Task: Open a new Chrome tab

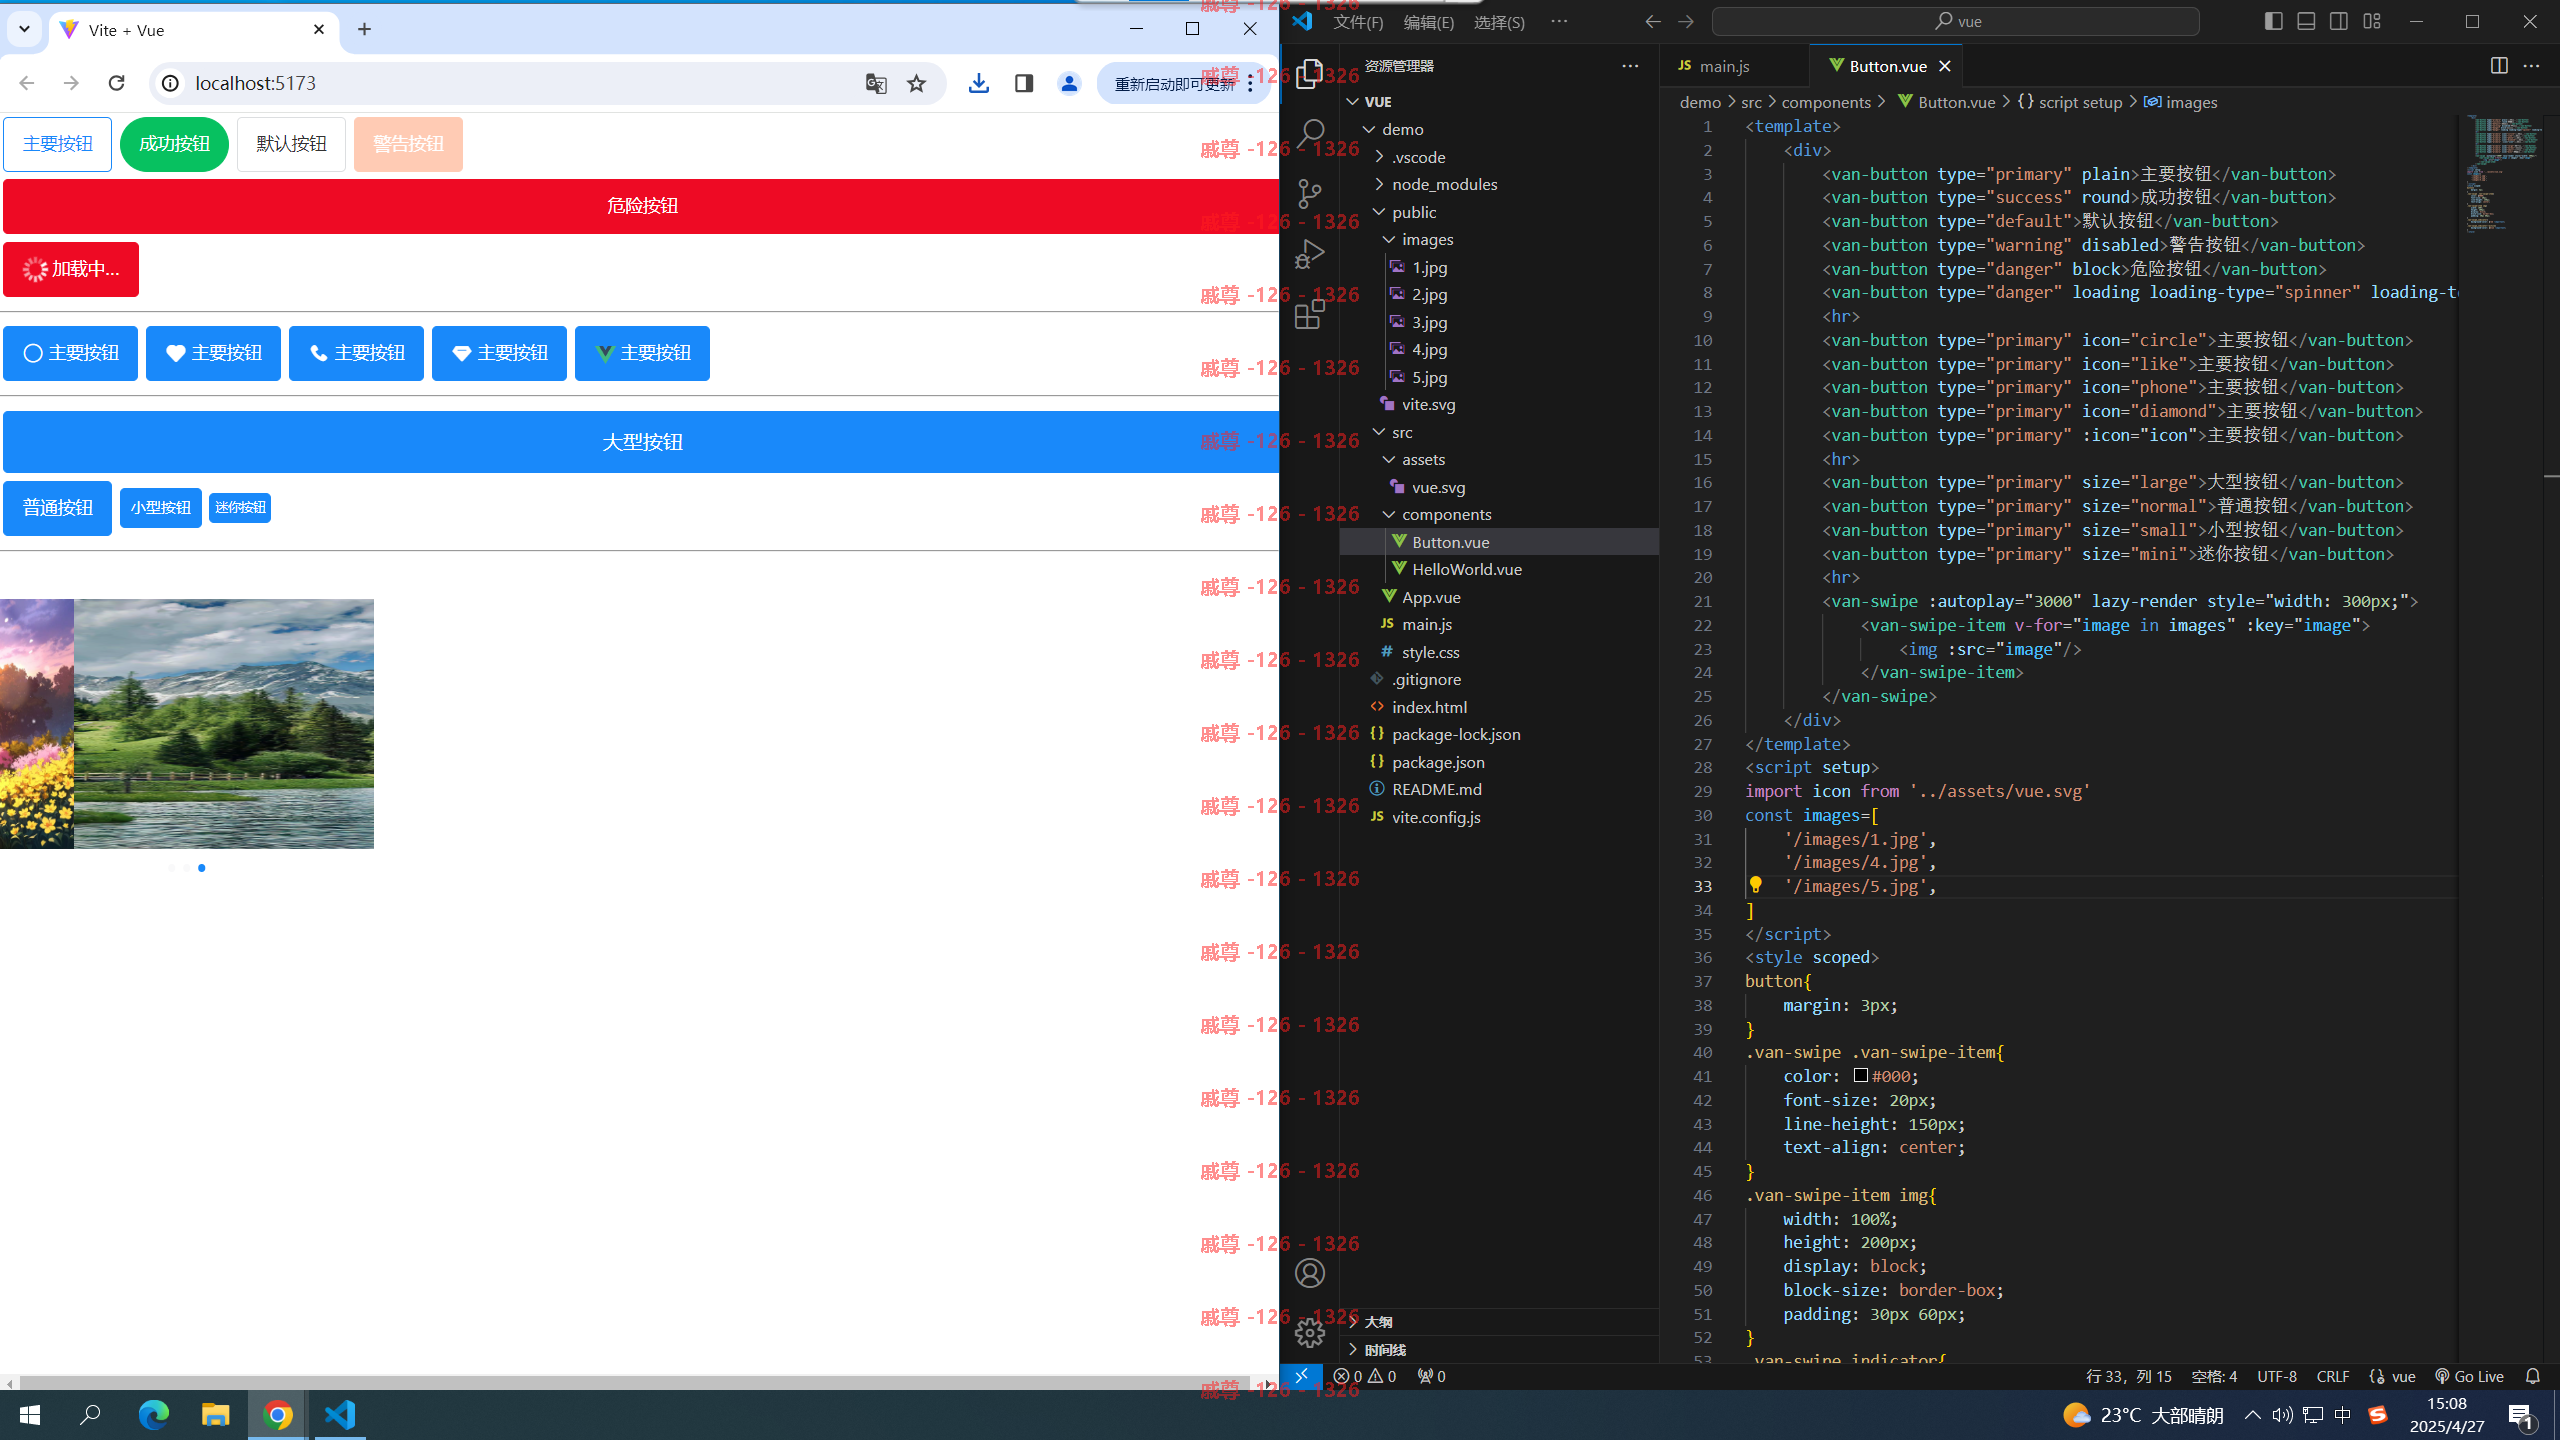Action: pyautogui.click(x=364, y=30)
